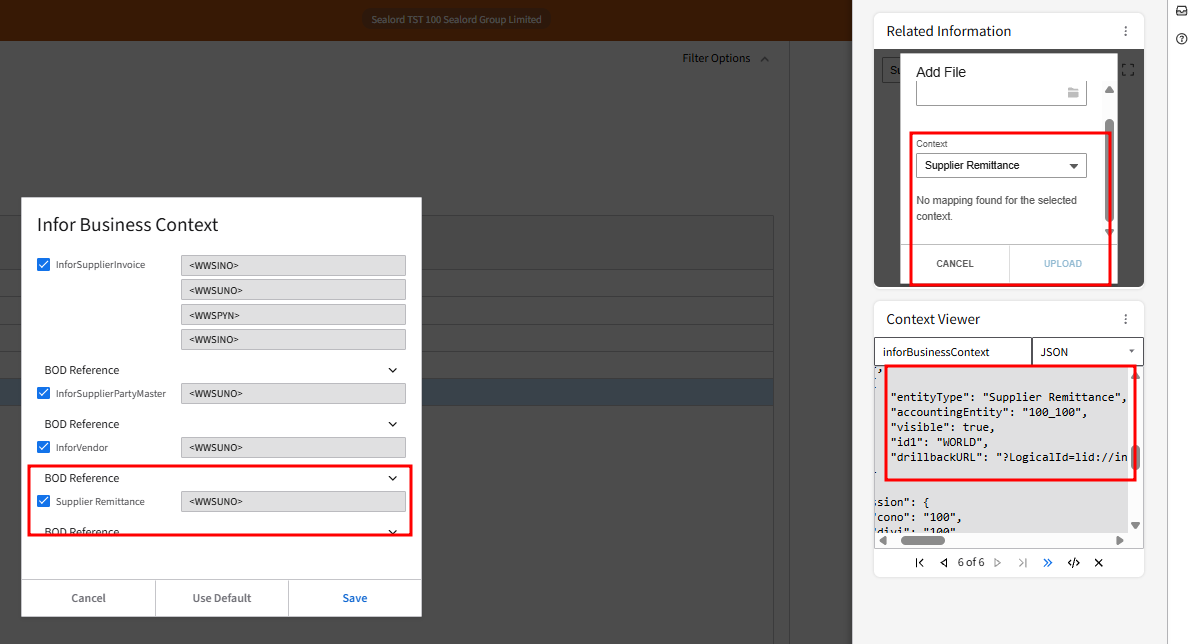Open the JSON format dropdown

1087,352
